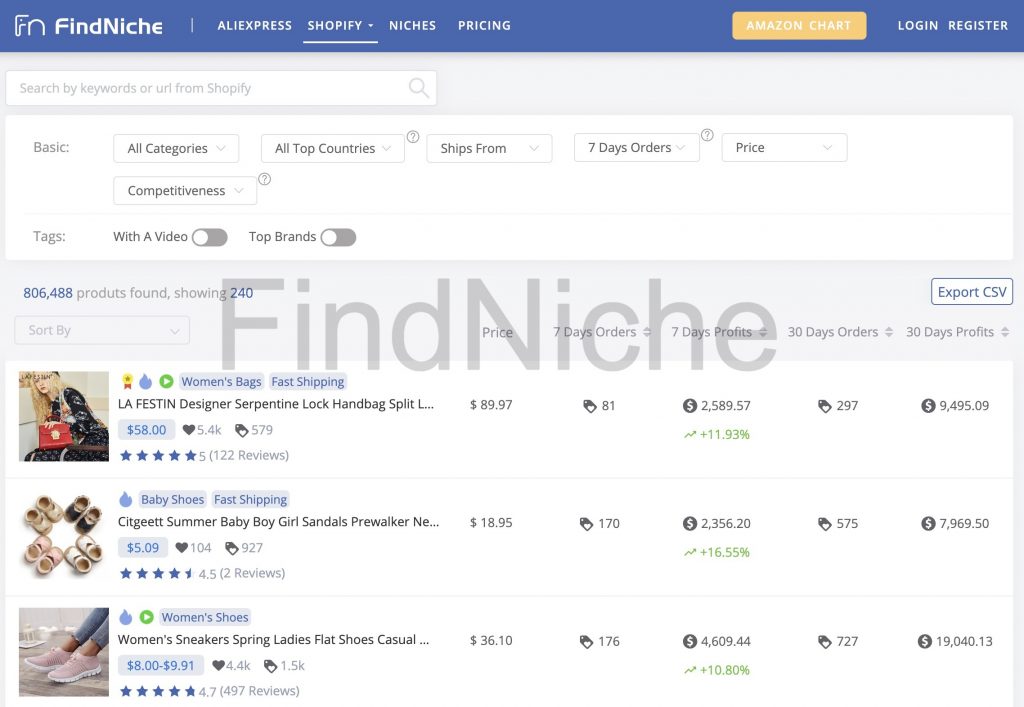The width and height of the screenshot is (1024, 707).
Task: Open Women's Sneakers Spring Ladies Flat Shoes title
Action: [273, 640]
